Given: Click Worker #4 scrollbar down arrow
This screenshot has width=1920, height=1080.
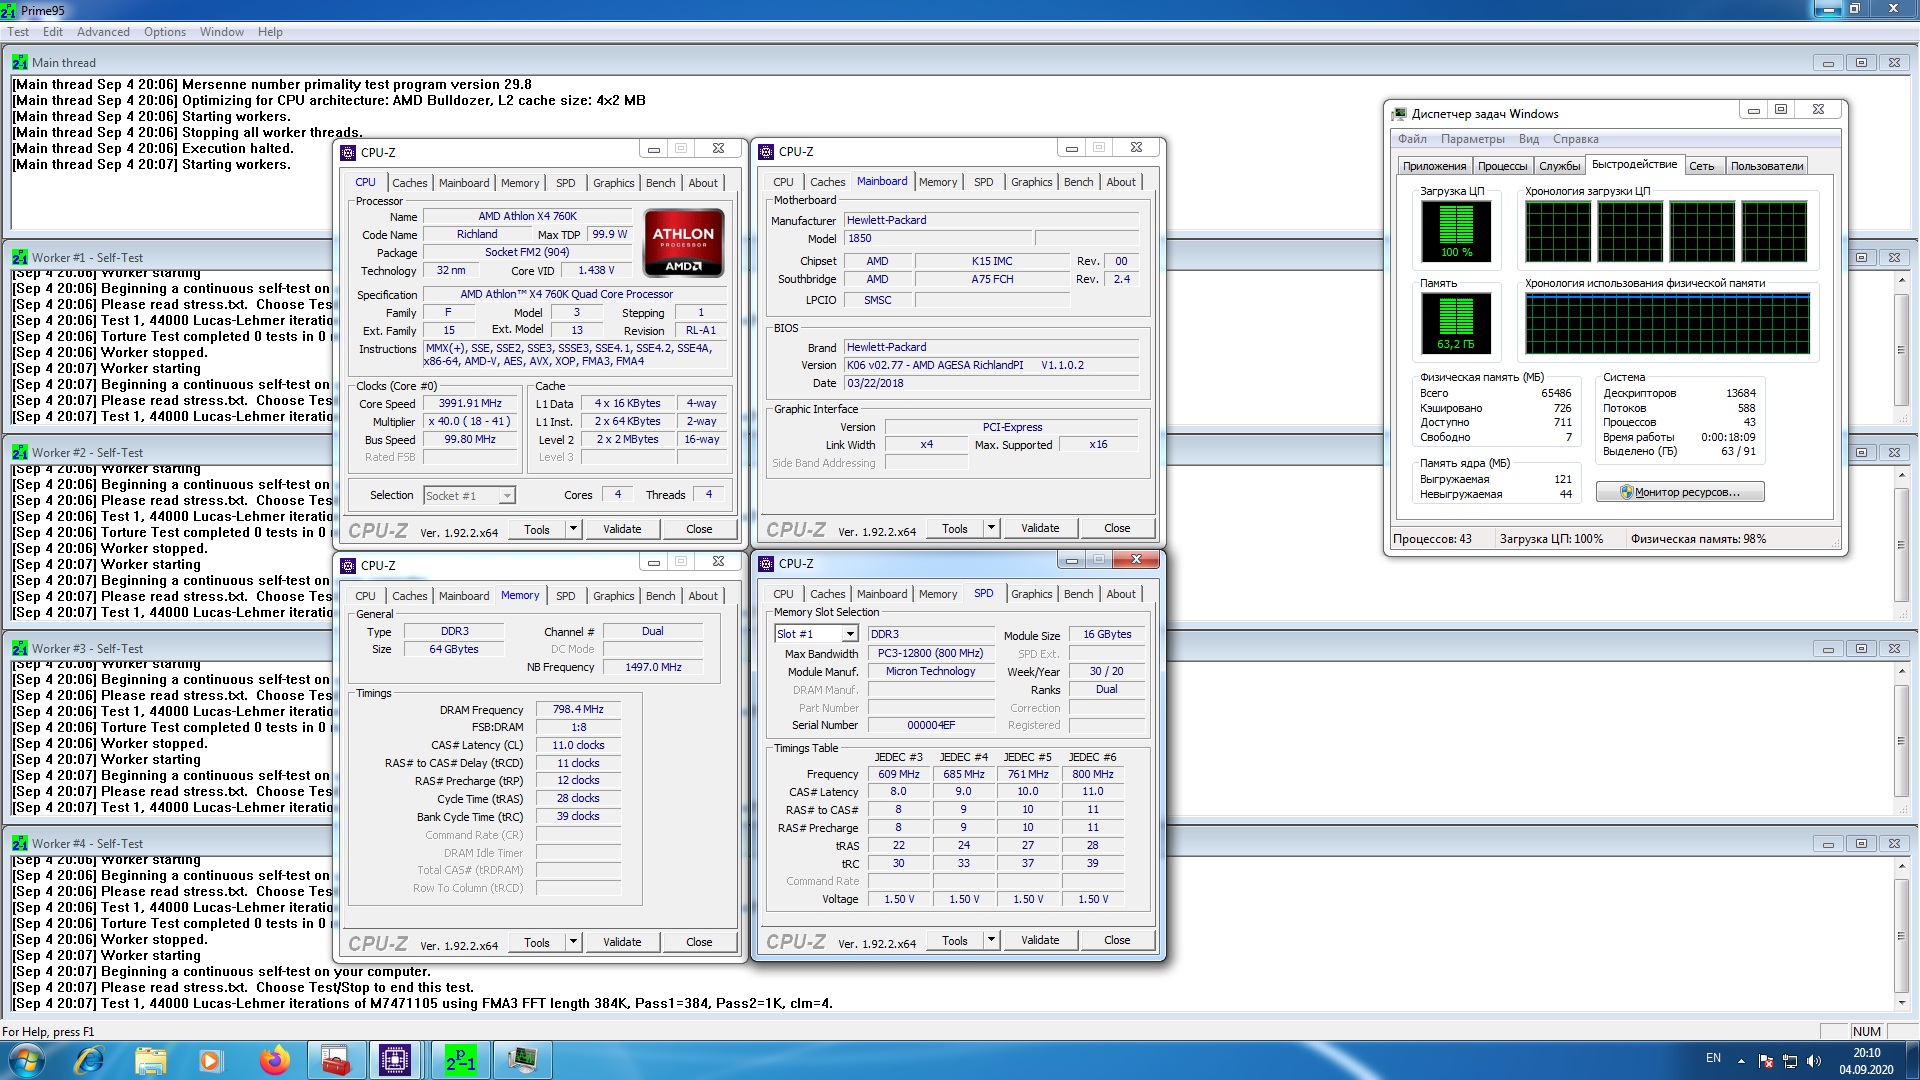Looking at the screenshot, I should (1901, 1003).
